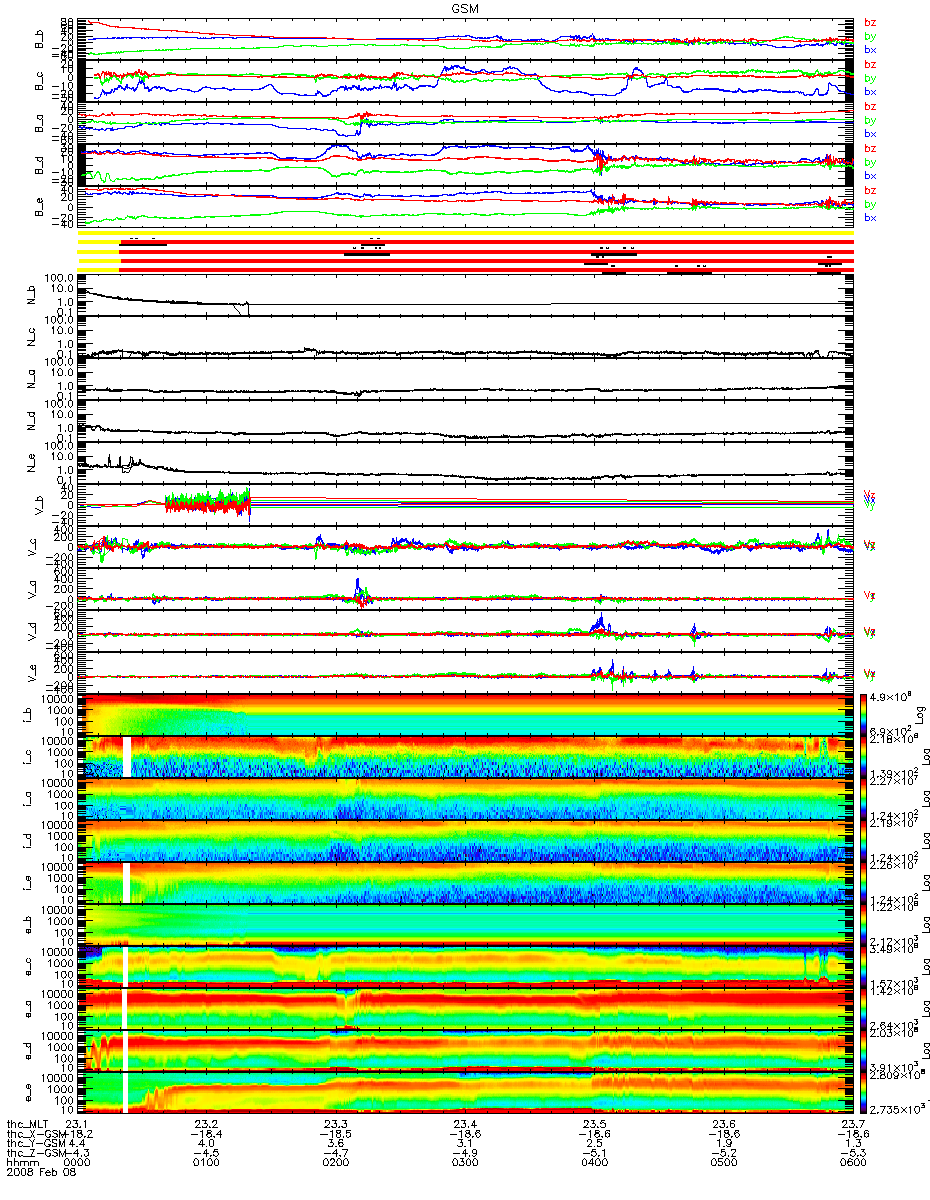Click the Z-GSM value -4.9

(464, 1153)
